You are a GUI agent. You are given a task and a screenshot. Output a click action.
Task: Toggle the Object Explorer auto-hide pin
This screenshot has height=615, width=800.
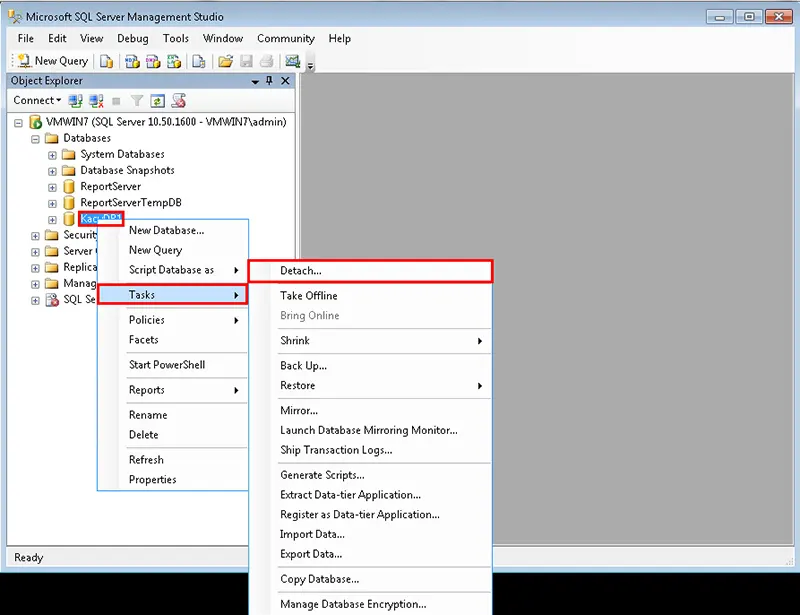tap(269, 81)
